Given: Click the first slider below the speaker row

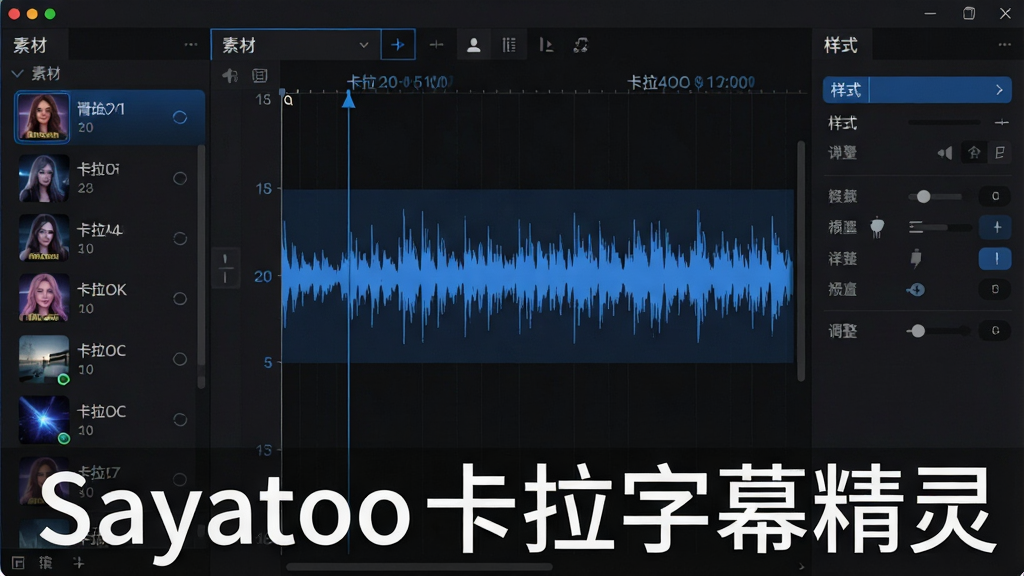Looking at the screenshot, I should (935, 196).
